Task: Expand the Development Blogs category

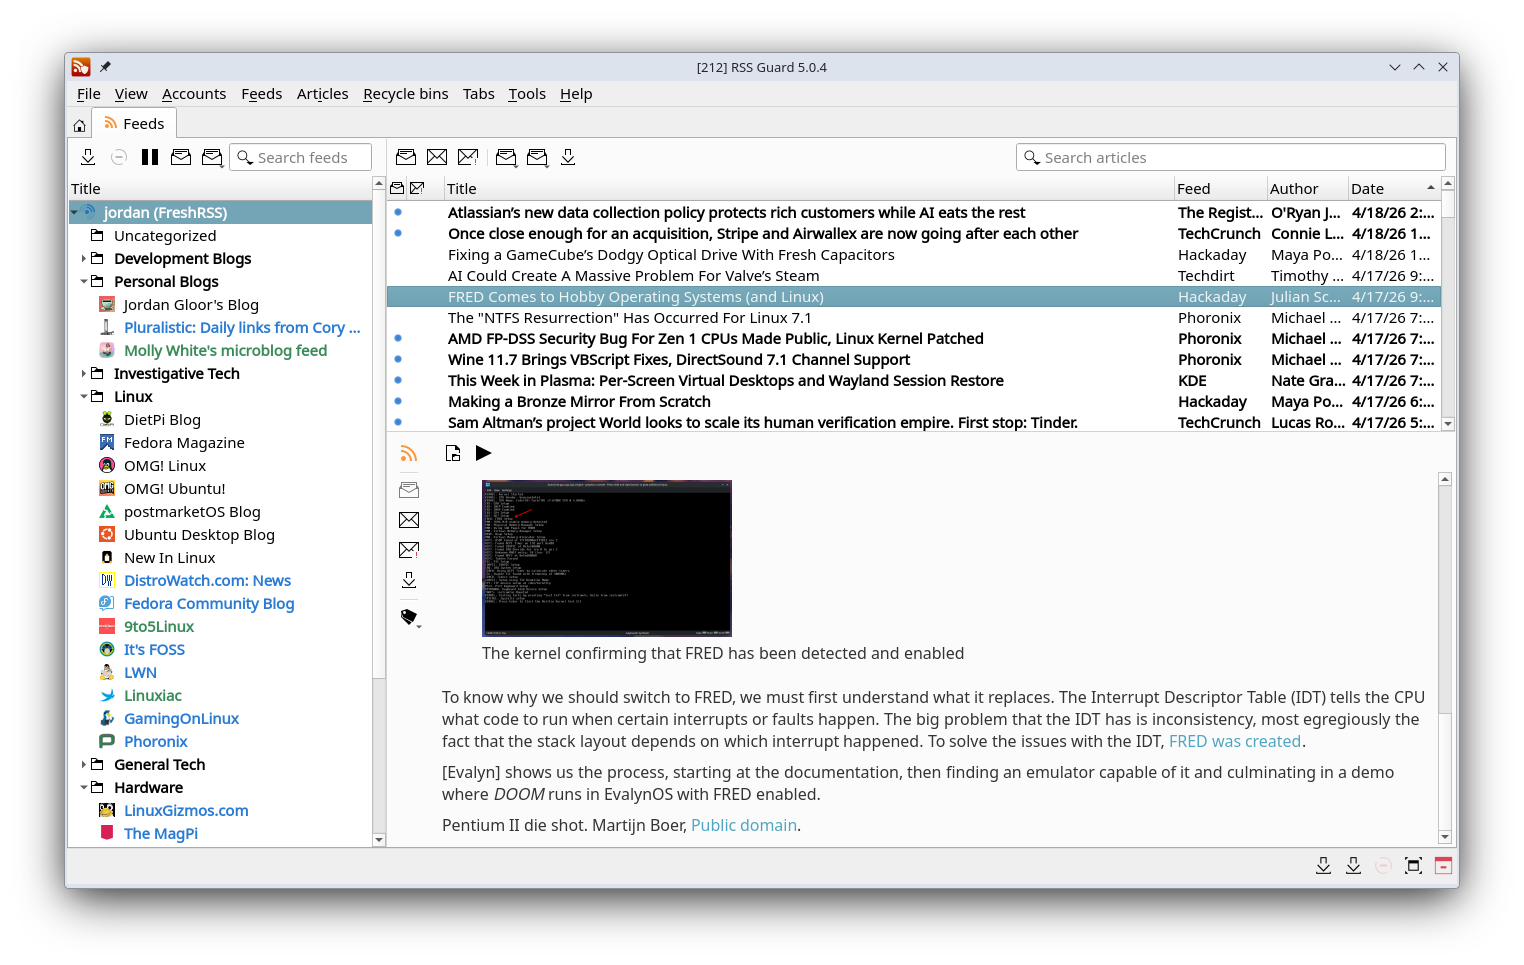Action: click(x=84, y=258)
